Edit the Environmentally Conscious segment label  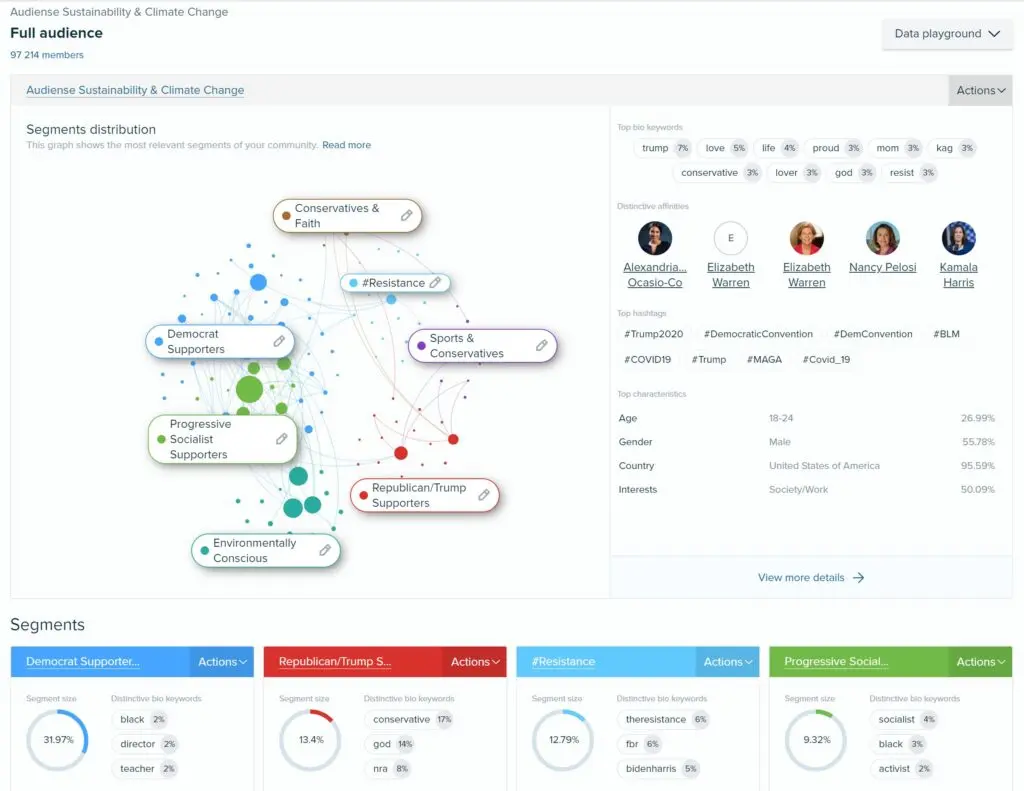(325, 550)
